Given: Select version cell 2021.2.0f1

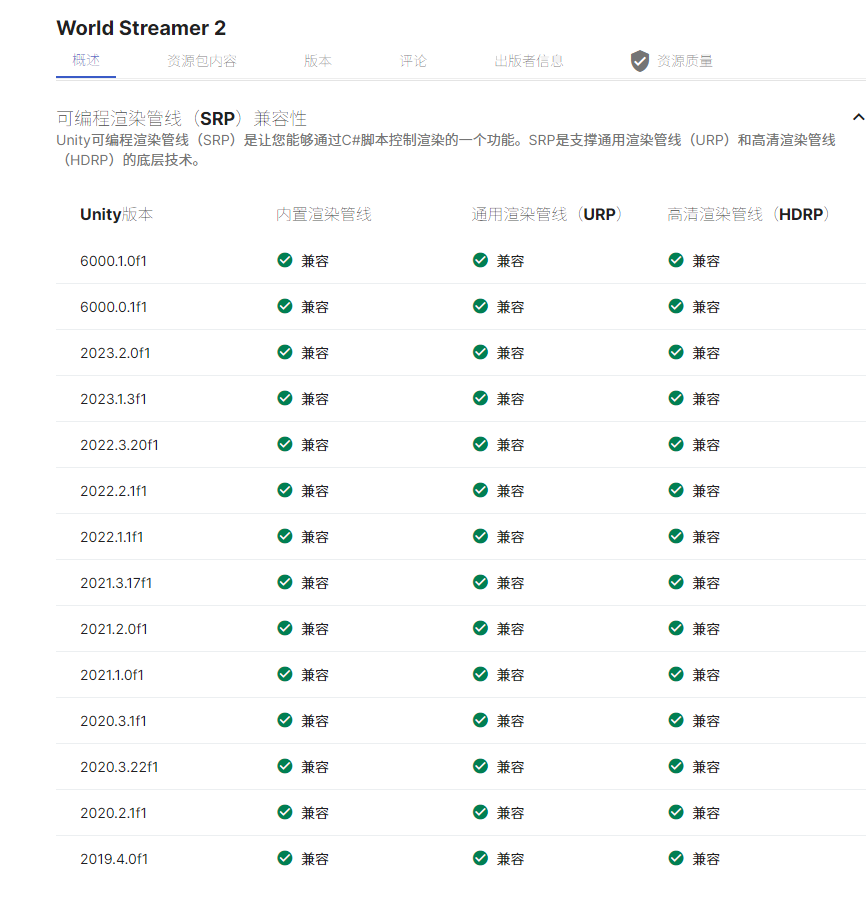Looking at the screenshot, I should tap(114, 629).
